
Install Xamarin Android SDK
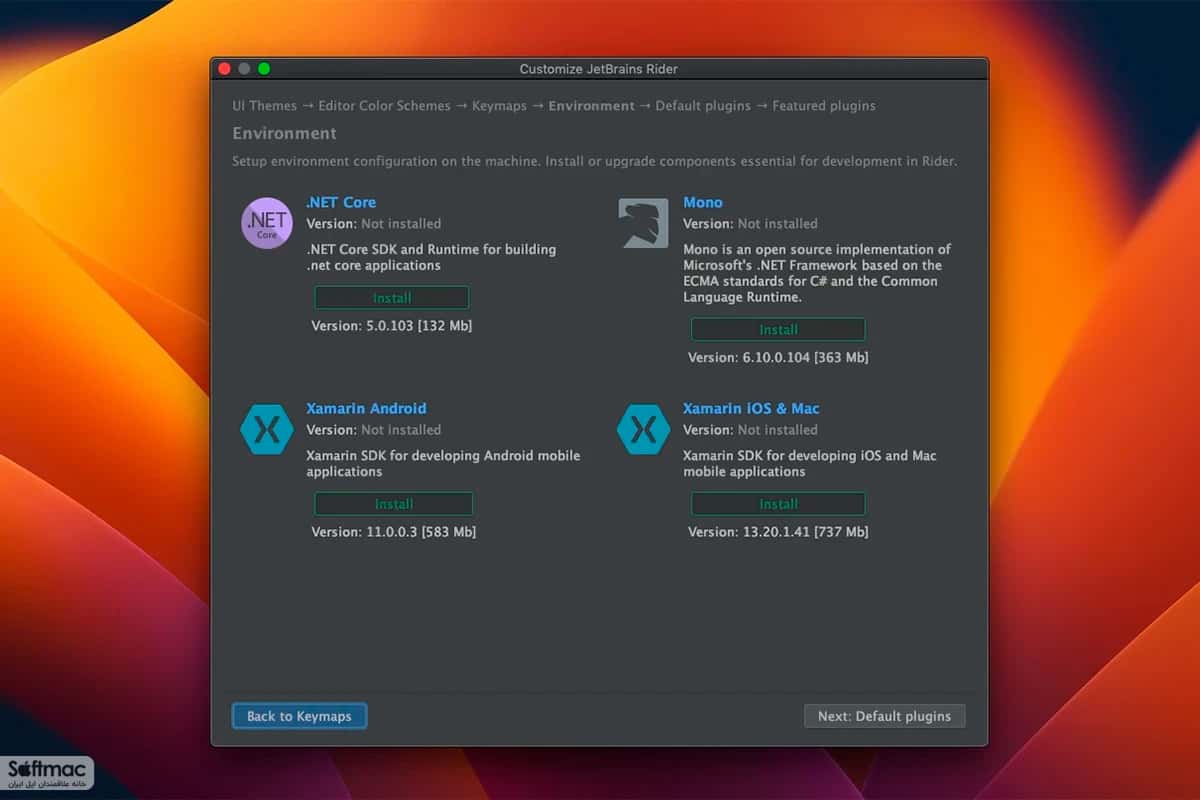tap(394, 504)
